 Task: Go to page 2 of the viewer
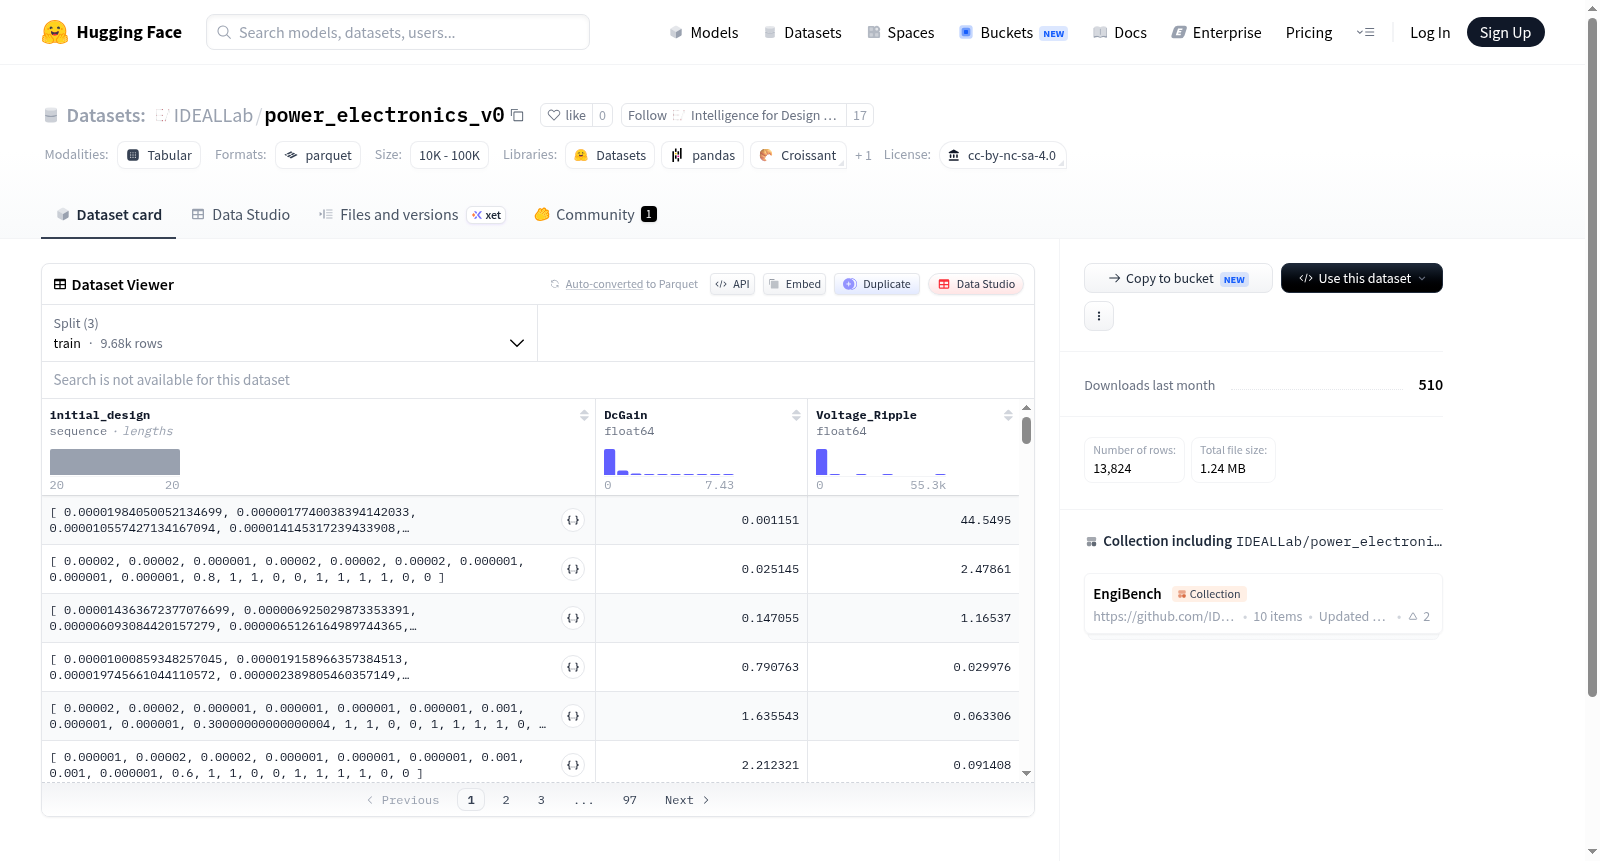coord(506,800)
